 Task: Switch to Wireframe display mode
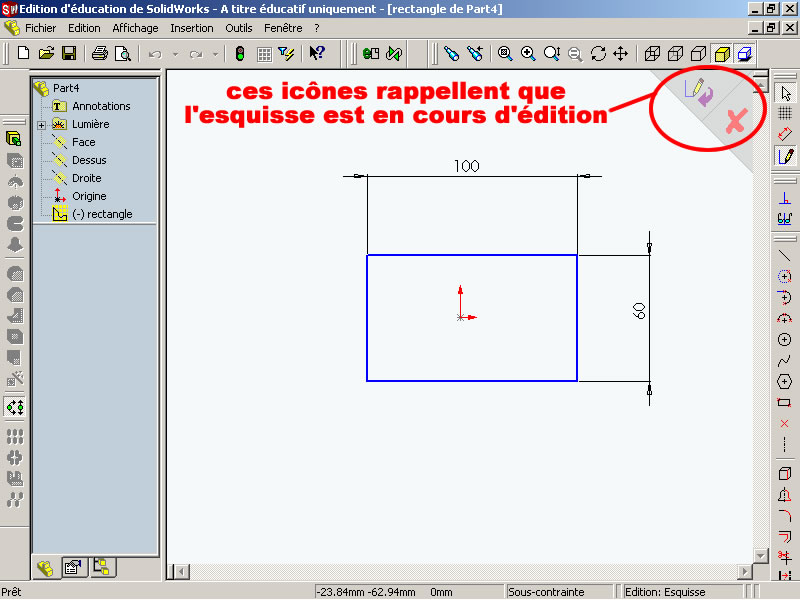[x=652, y=53]
